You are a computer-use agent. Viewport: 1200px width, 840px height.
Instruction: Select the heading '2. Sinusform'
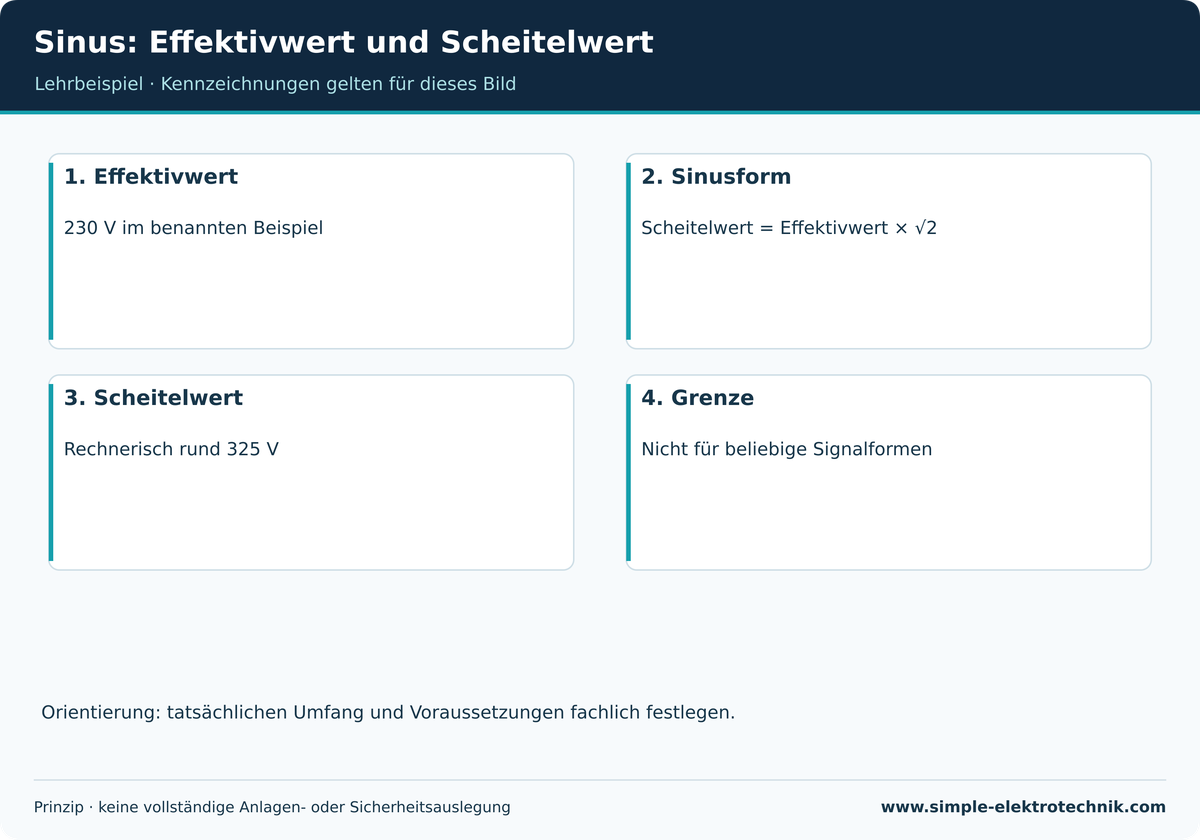[x=716, y=177]
